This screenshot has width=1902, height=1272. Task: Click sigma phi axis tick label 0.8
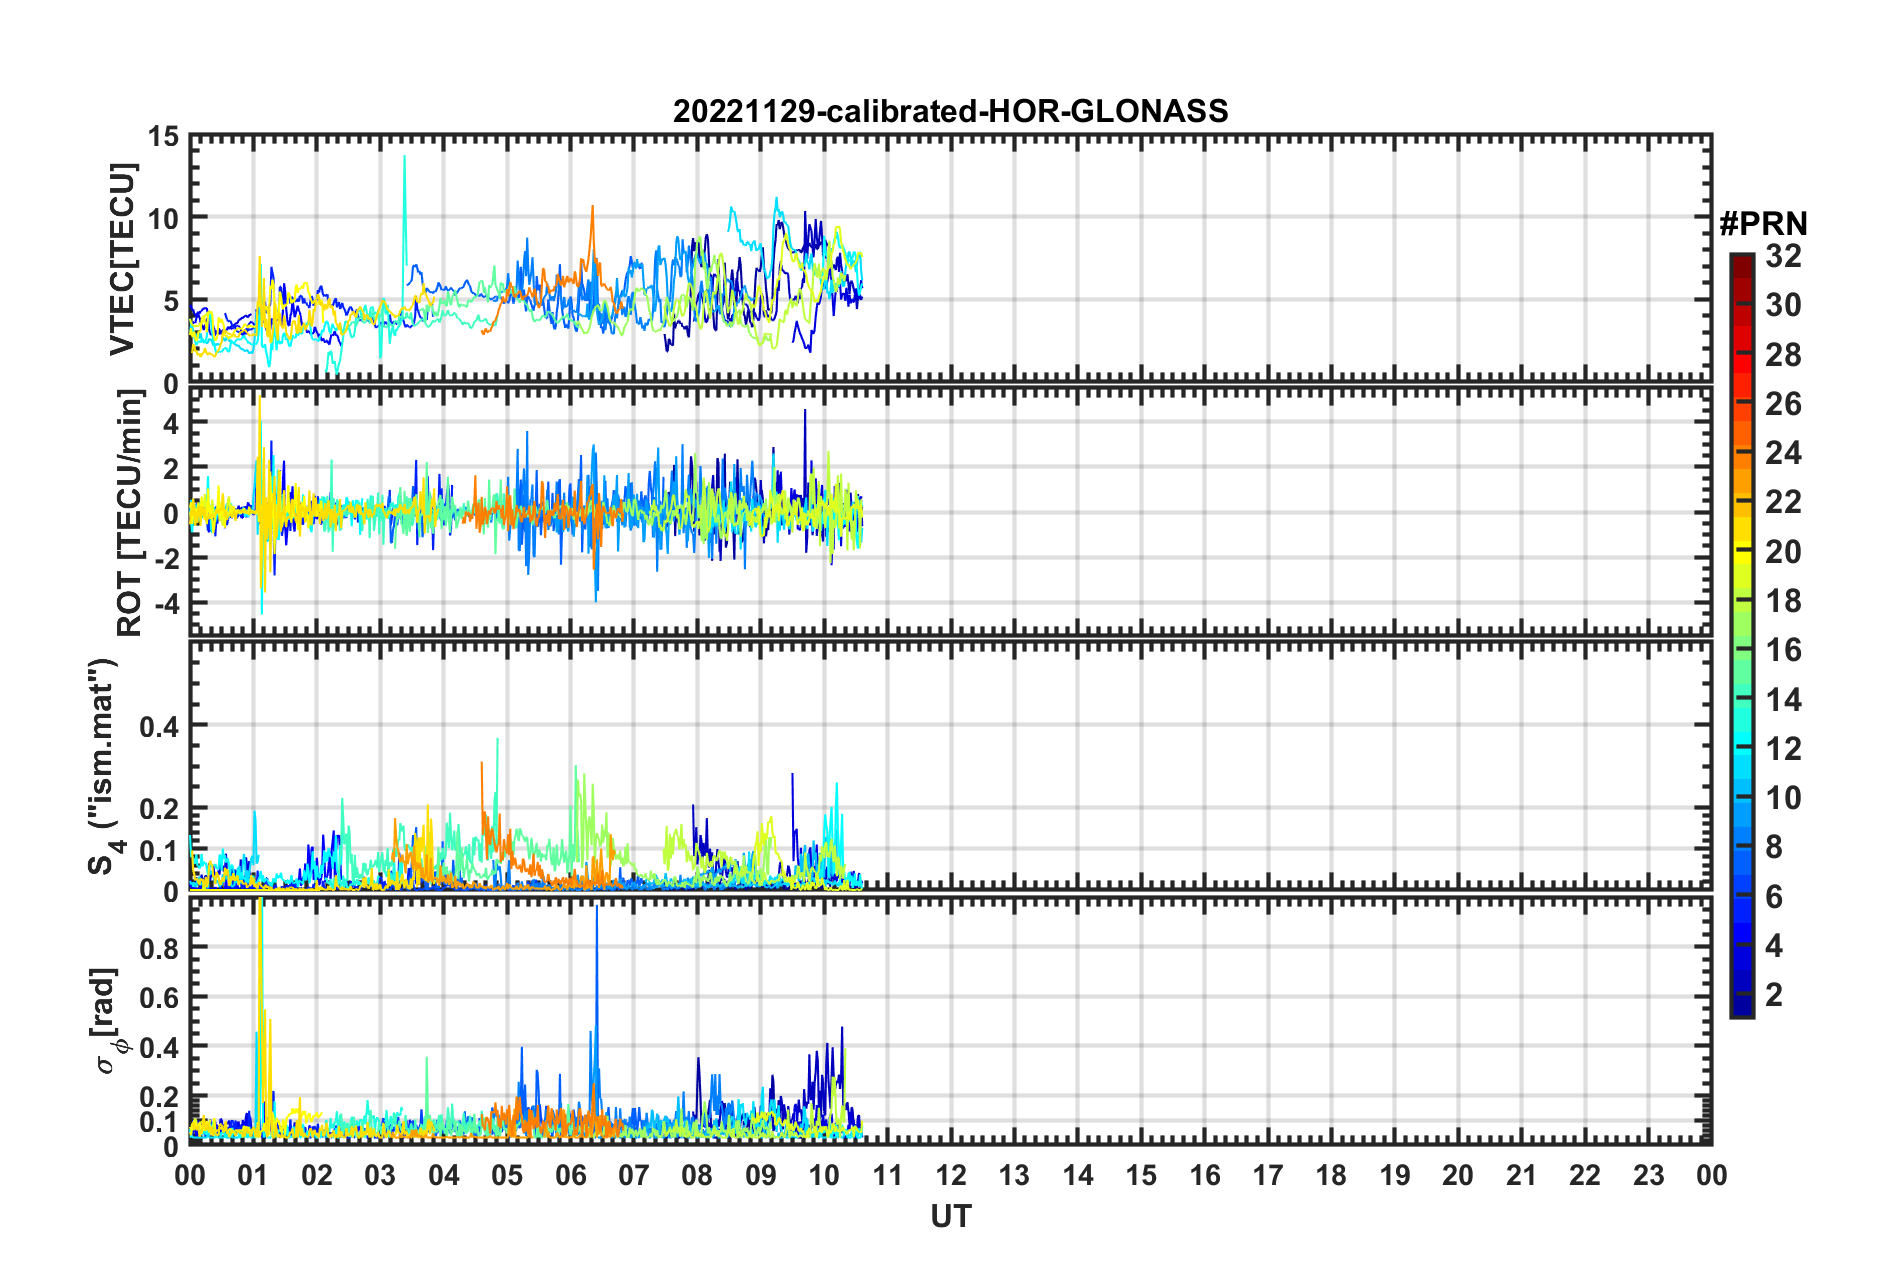tap(159, 948)
